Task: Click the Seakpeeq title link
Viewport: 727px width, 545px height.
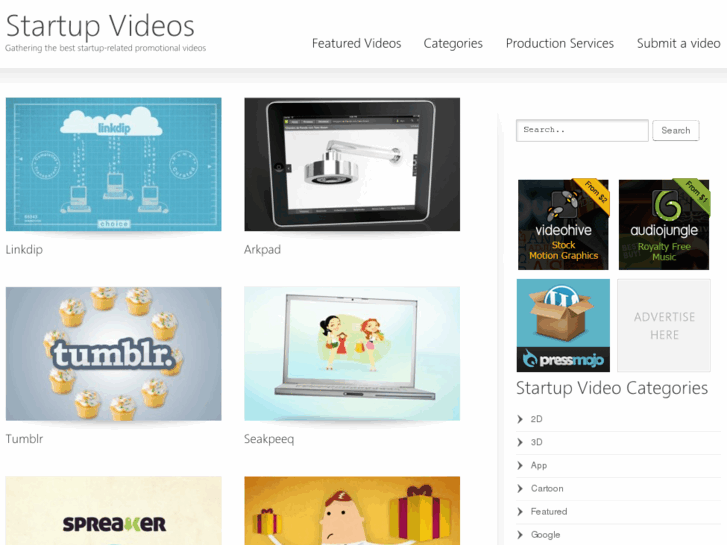Action: click(x=269, y=439)
